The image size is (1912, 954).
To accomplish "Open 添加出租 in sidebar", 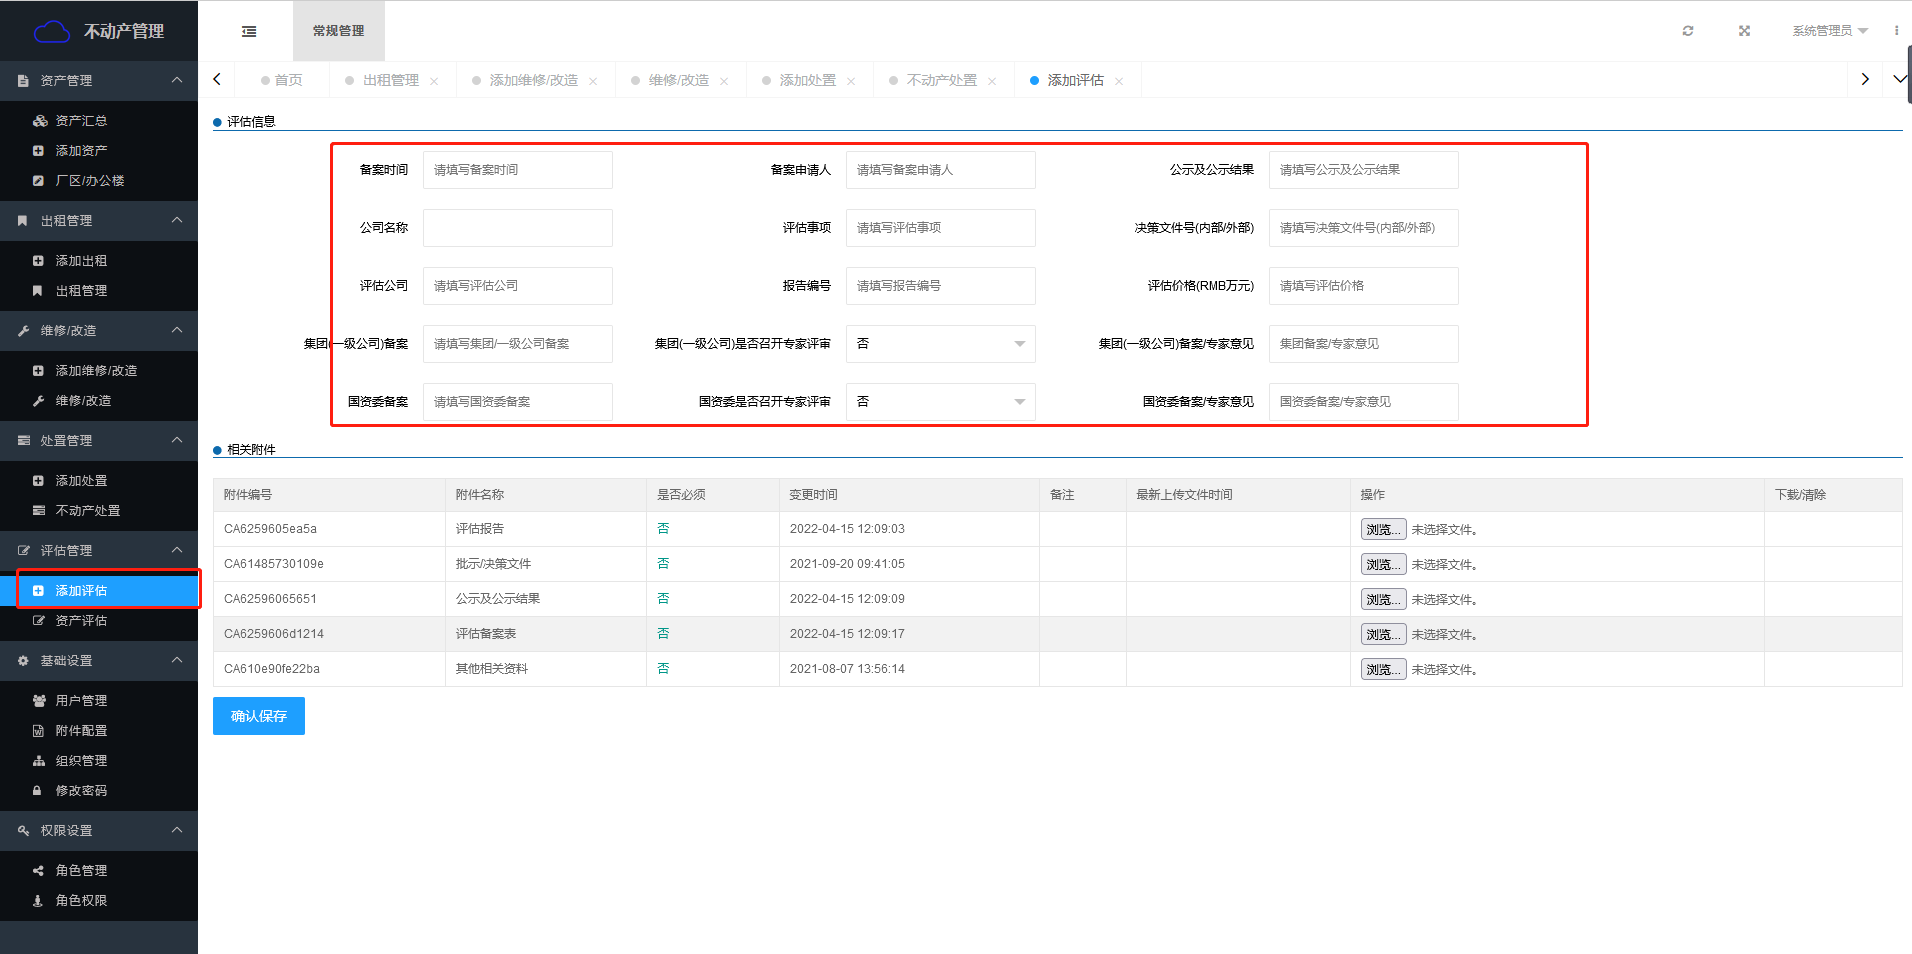I will pyautogui.click(x=99, y=261).
